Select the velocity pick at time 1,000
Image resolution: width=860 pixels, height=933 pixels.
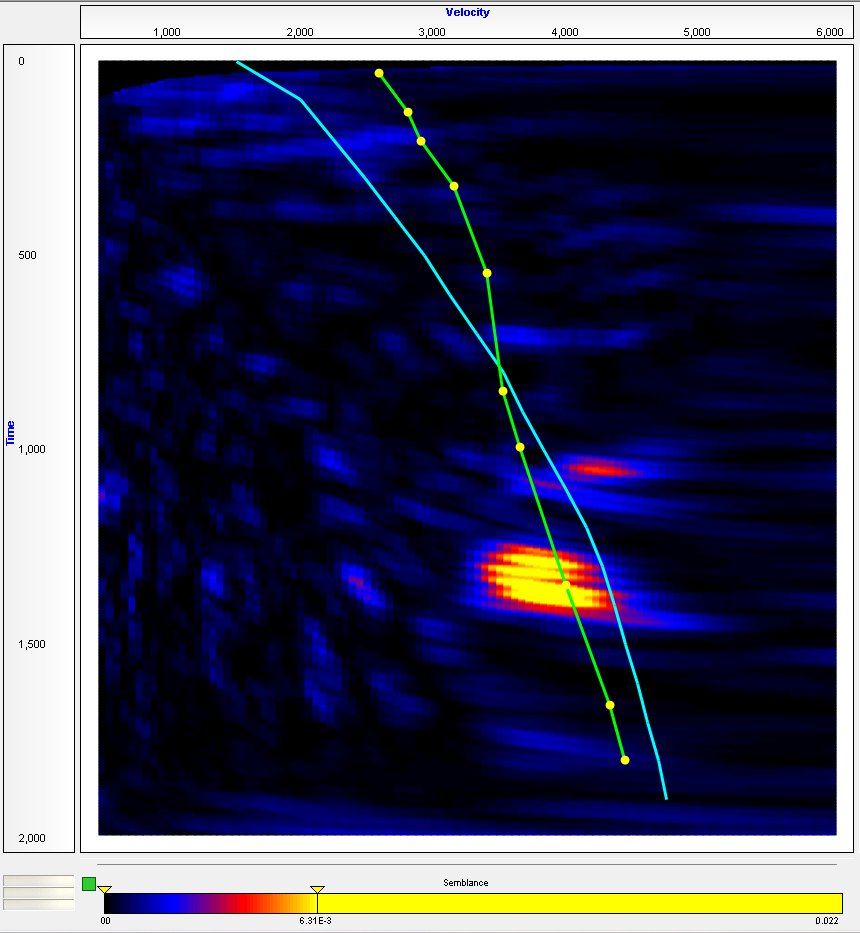click(520, 447)
